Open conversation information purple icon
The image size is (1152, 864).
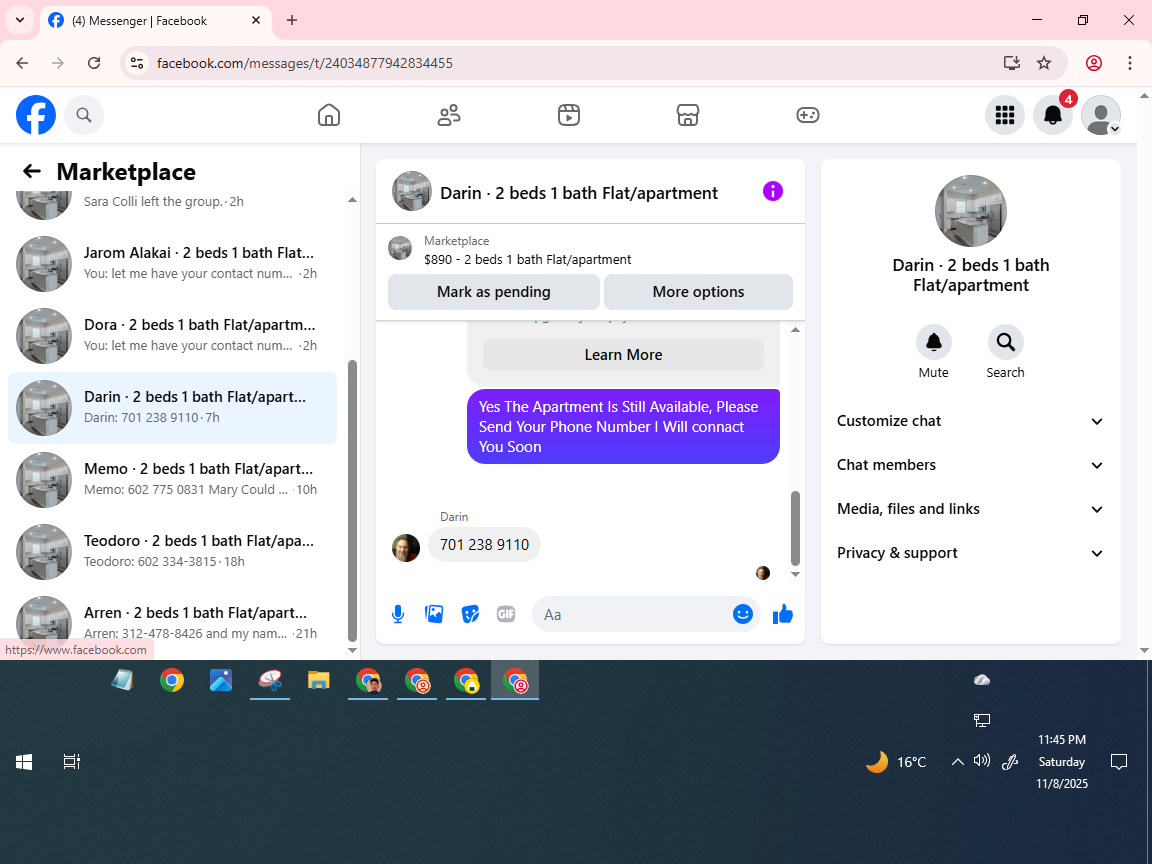773,192
